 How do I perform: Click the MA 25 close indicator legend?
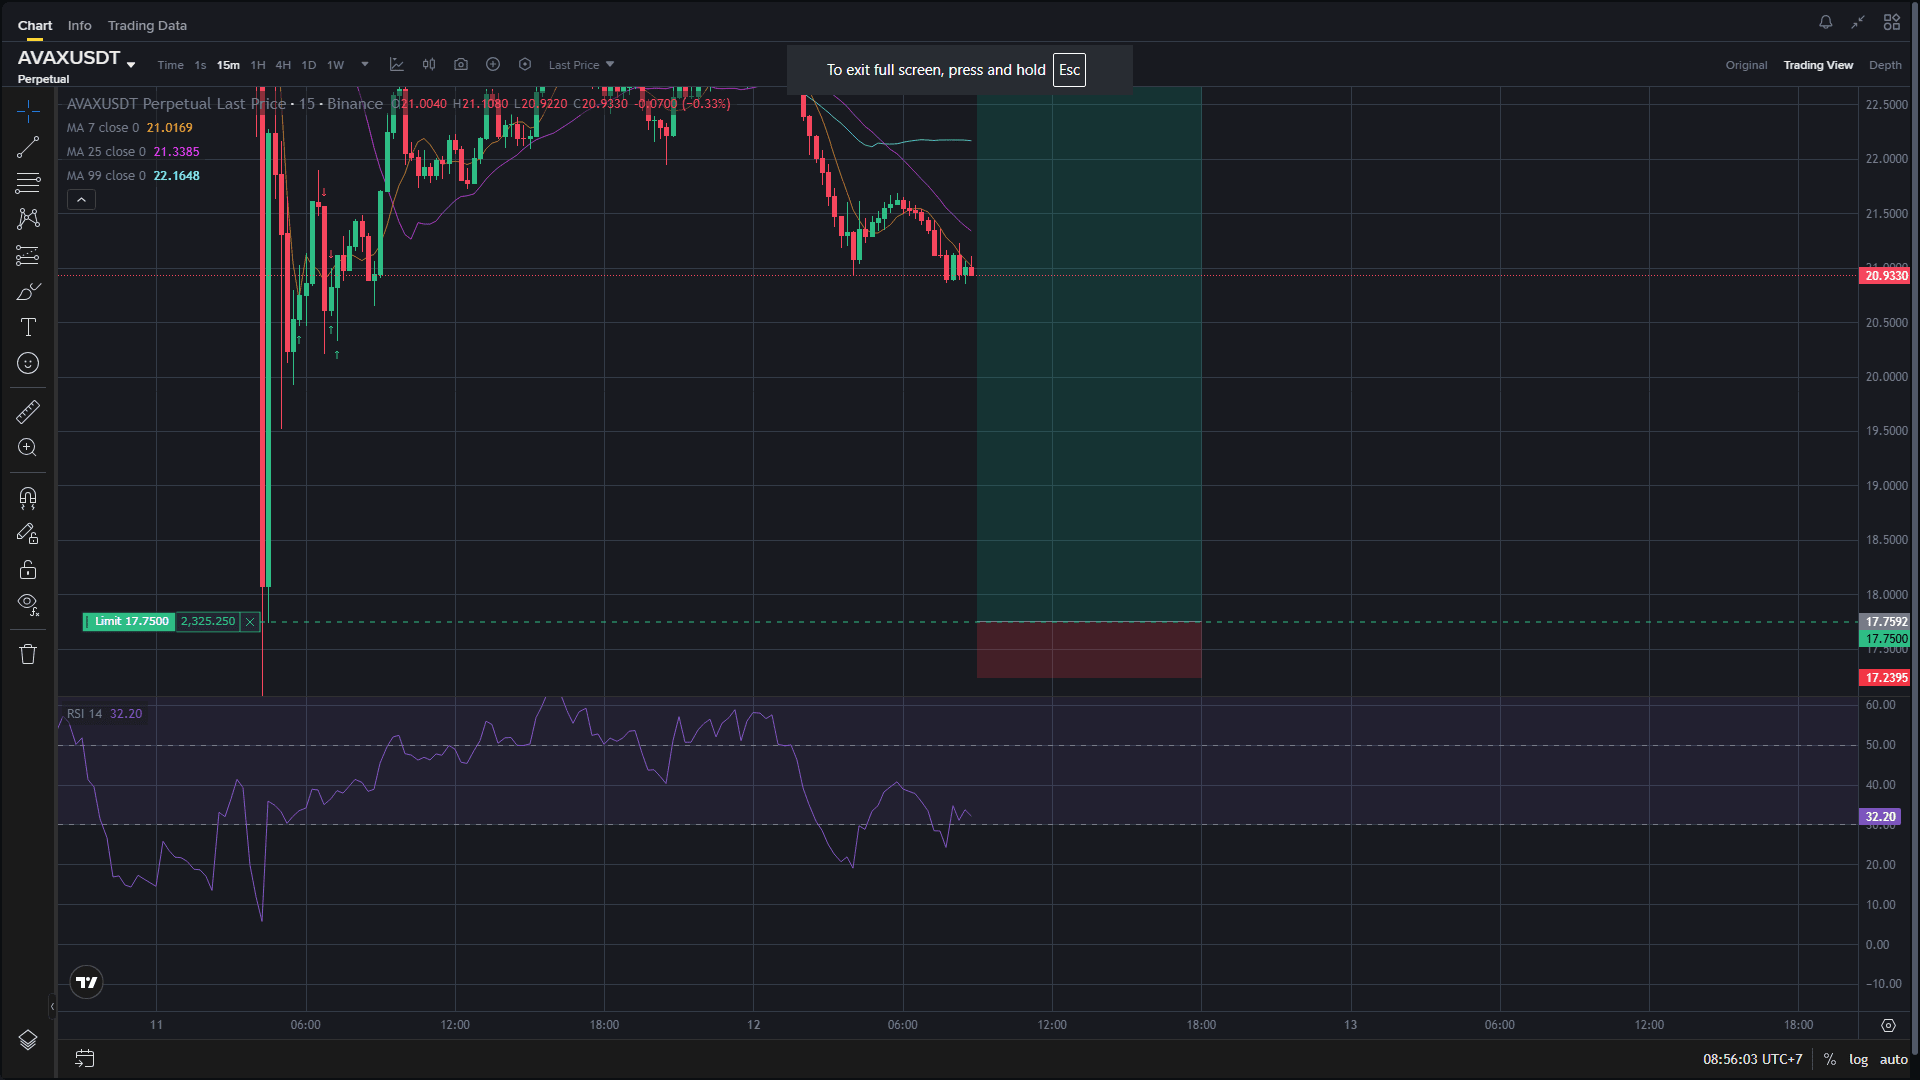click(133, 152)
